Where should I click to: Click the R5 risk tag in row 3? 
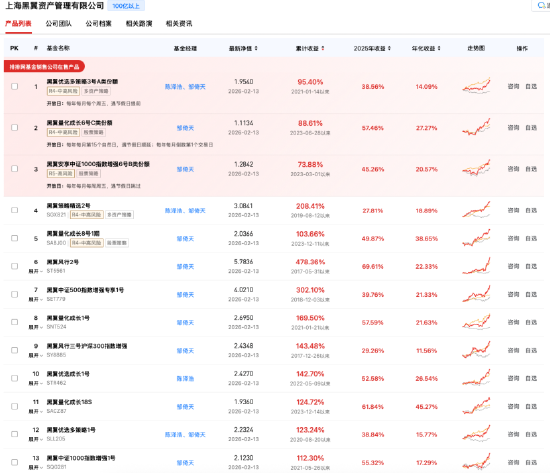(x=61, y=173)
